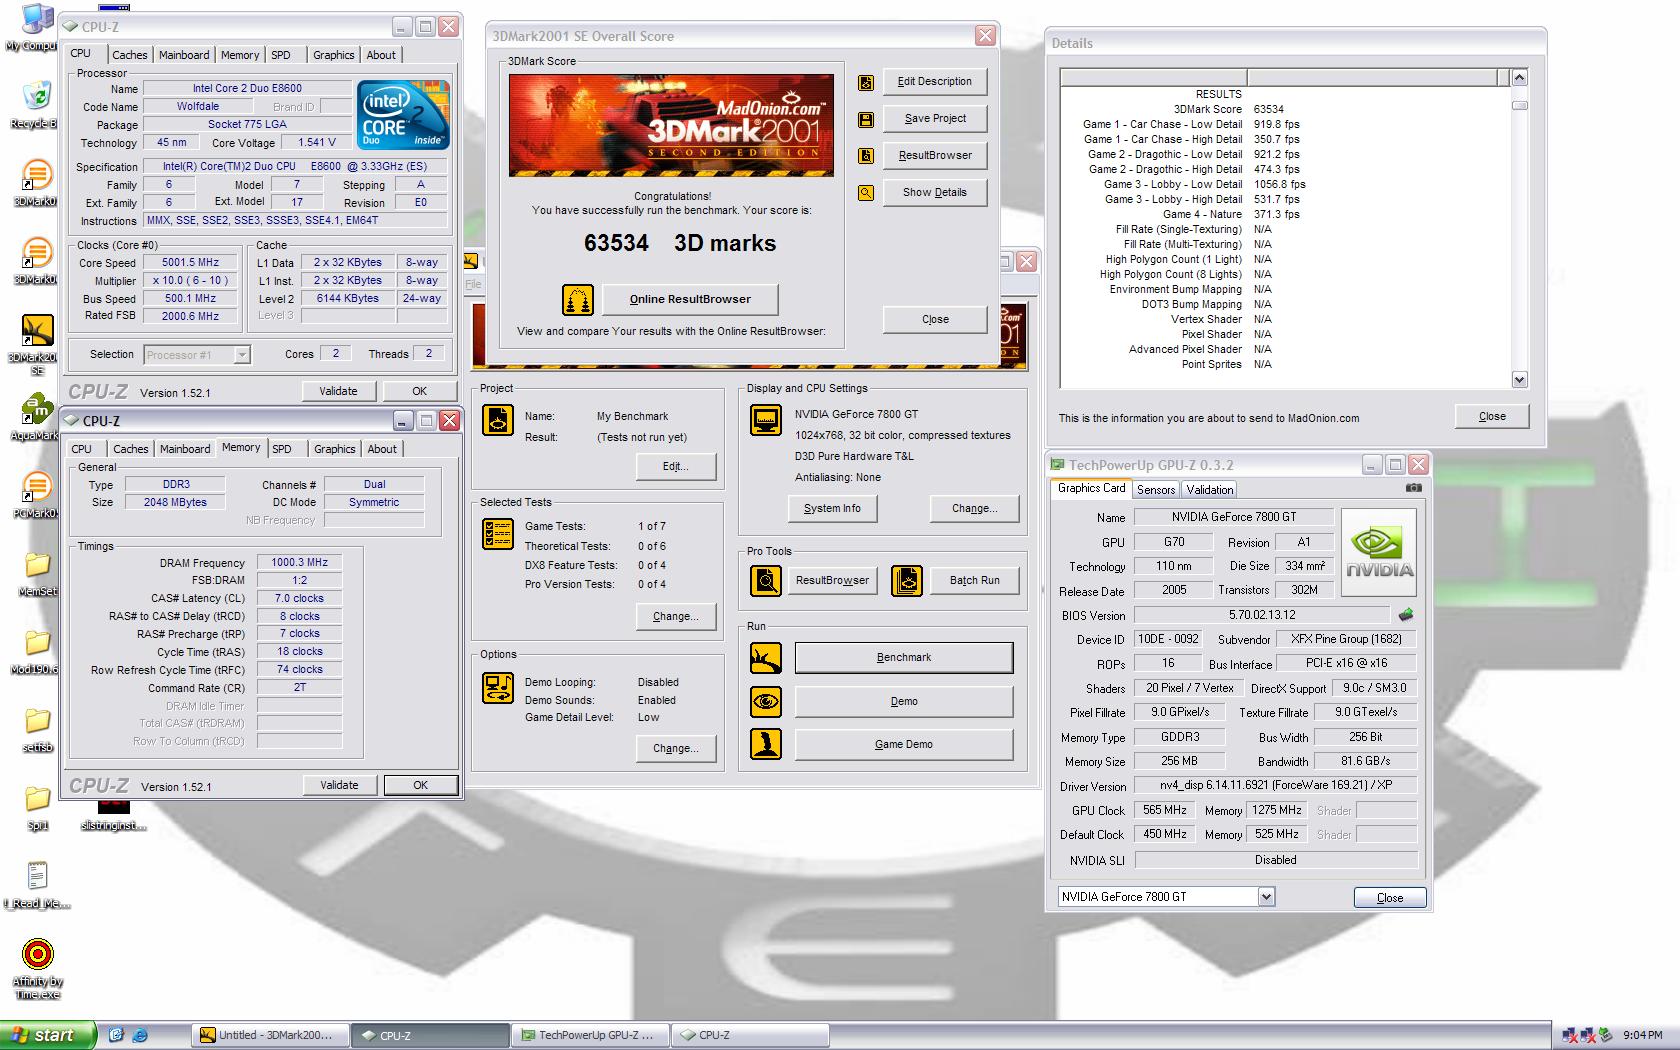1680x1050 pixels.
Task: Open the SPD tab in lower CPU-Z
Action: (282, 449)
